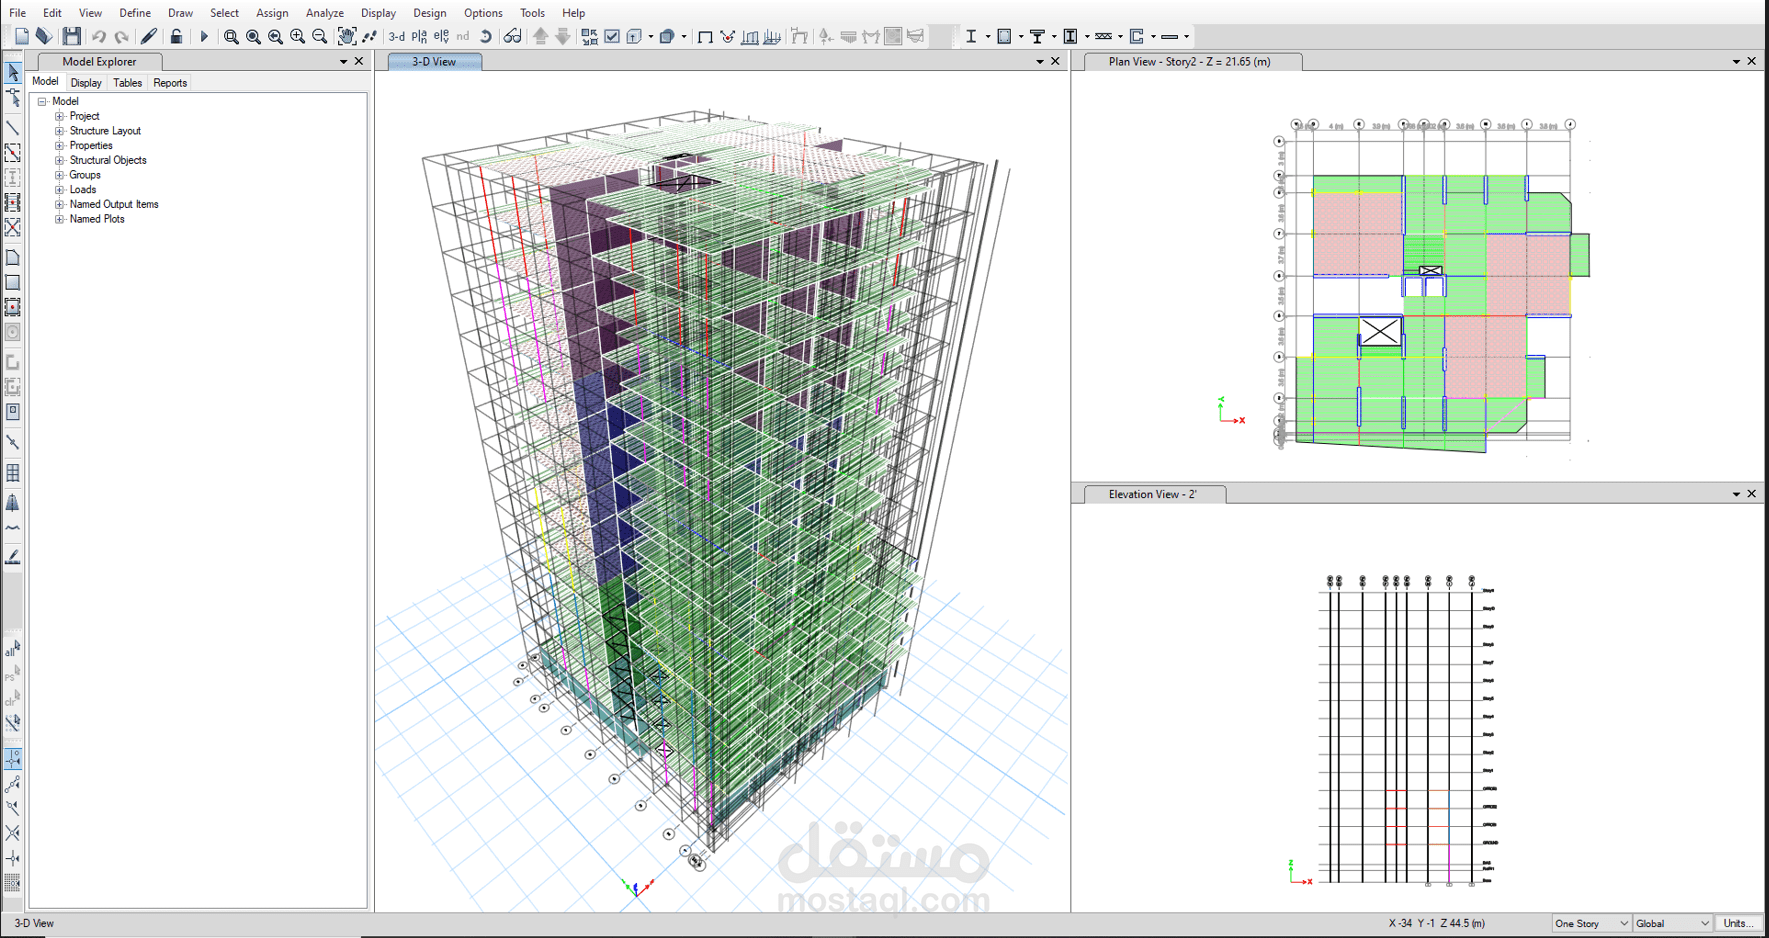The height and width of the screenshot is (938, 1769).
Task: Click Rotate 3D View icon
Action: tap(486, 37)
